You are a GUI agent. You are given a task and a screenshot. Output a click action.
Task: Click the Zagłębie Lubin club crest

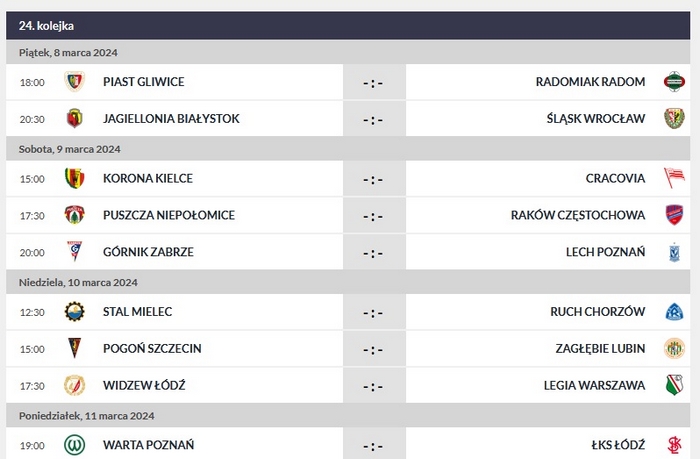point(674,348)
